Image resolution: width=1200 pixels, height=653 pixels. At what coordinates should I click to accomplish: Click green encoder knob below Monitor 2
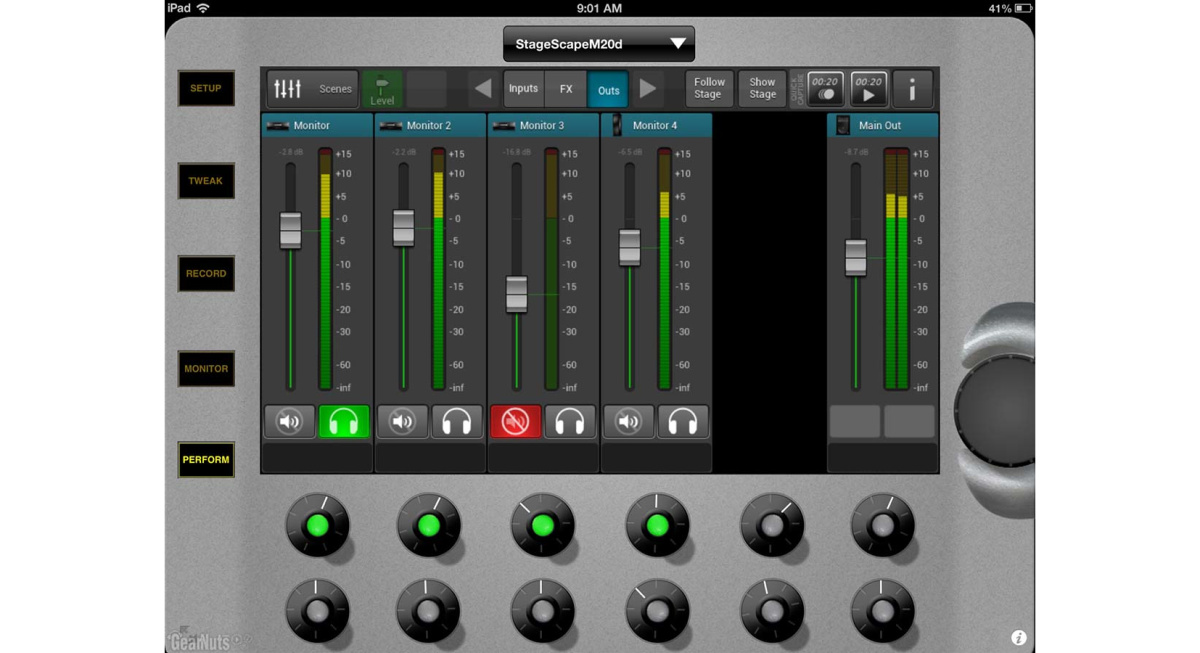pyautogui.click(x=429, y=525)
